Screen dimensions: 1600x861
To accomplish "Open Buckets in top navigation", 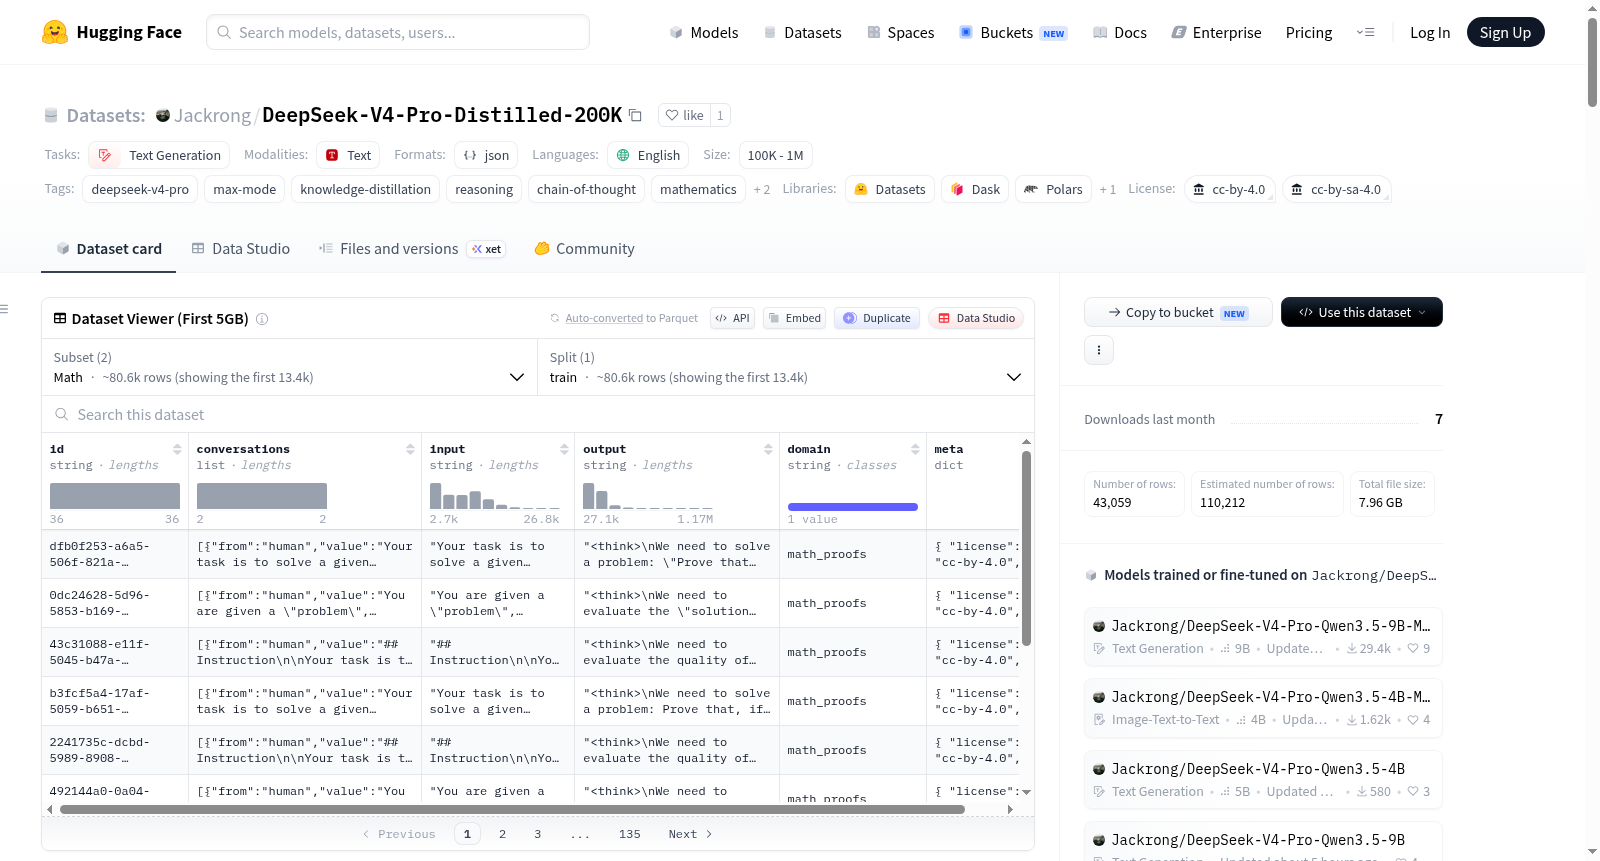I will (x=1013, y=32).
